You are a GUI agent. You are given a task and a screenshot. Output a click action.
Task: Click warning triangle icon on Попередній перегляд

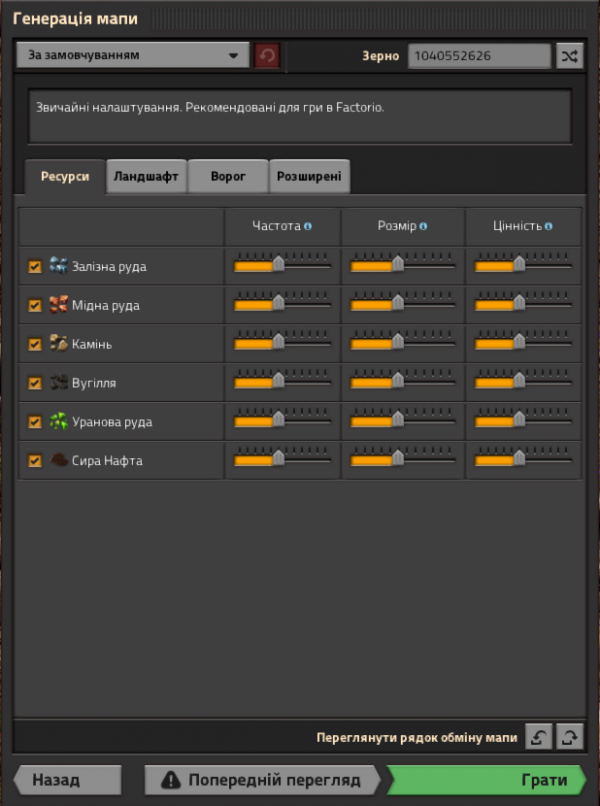171,780
